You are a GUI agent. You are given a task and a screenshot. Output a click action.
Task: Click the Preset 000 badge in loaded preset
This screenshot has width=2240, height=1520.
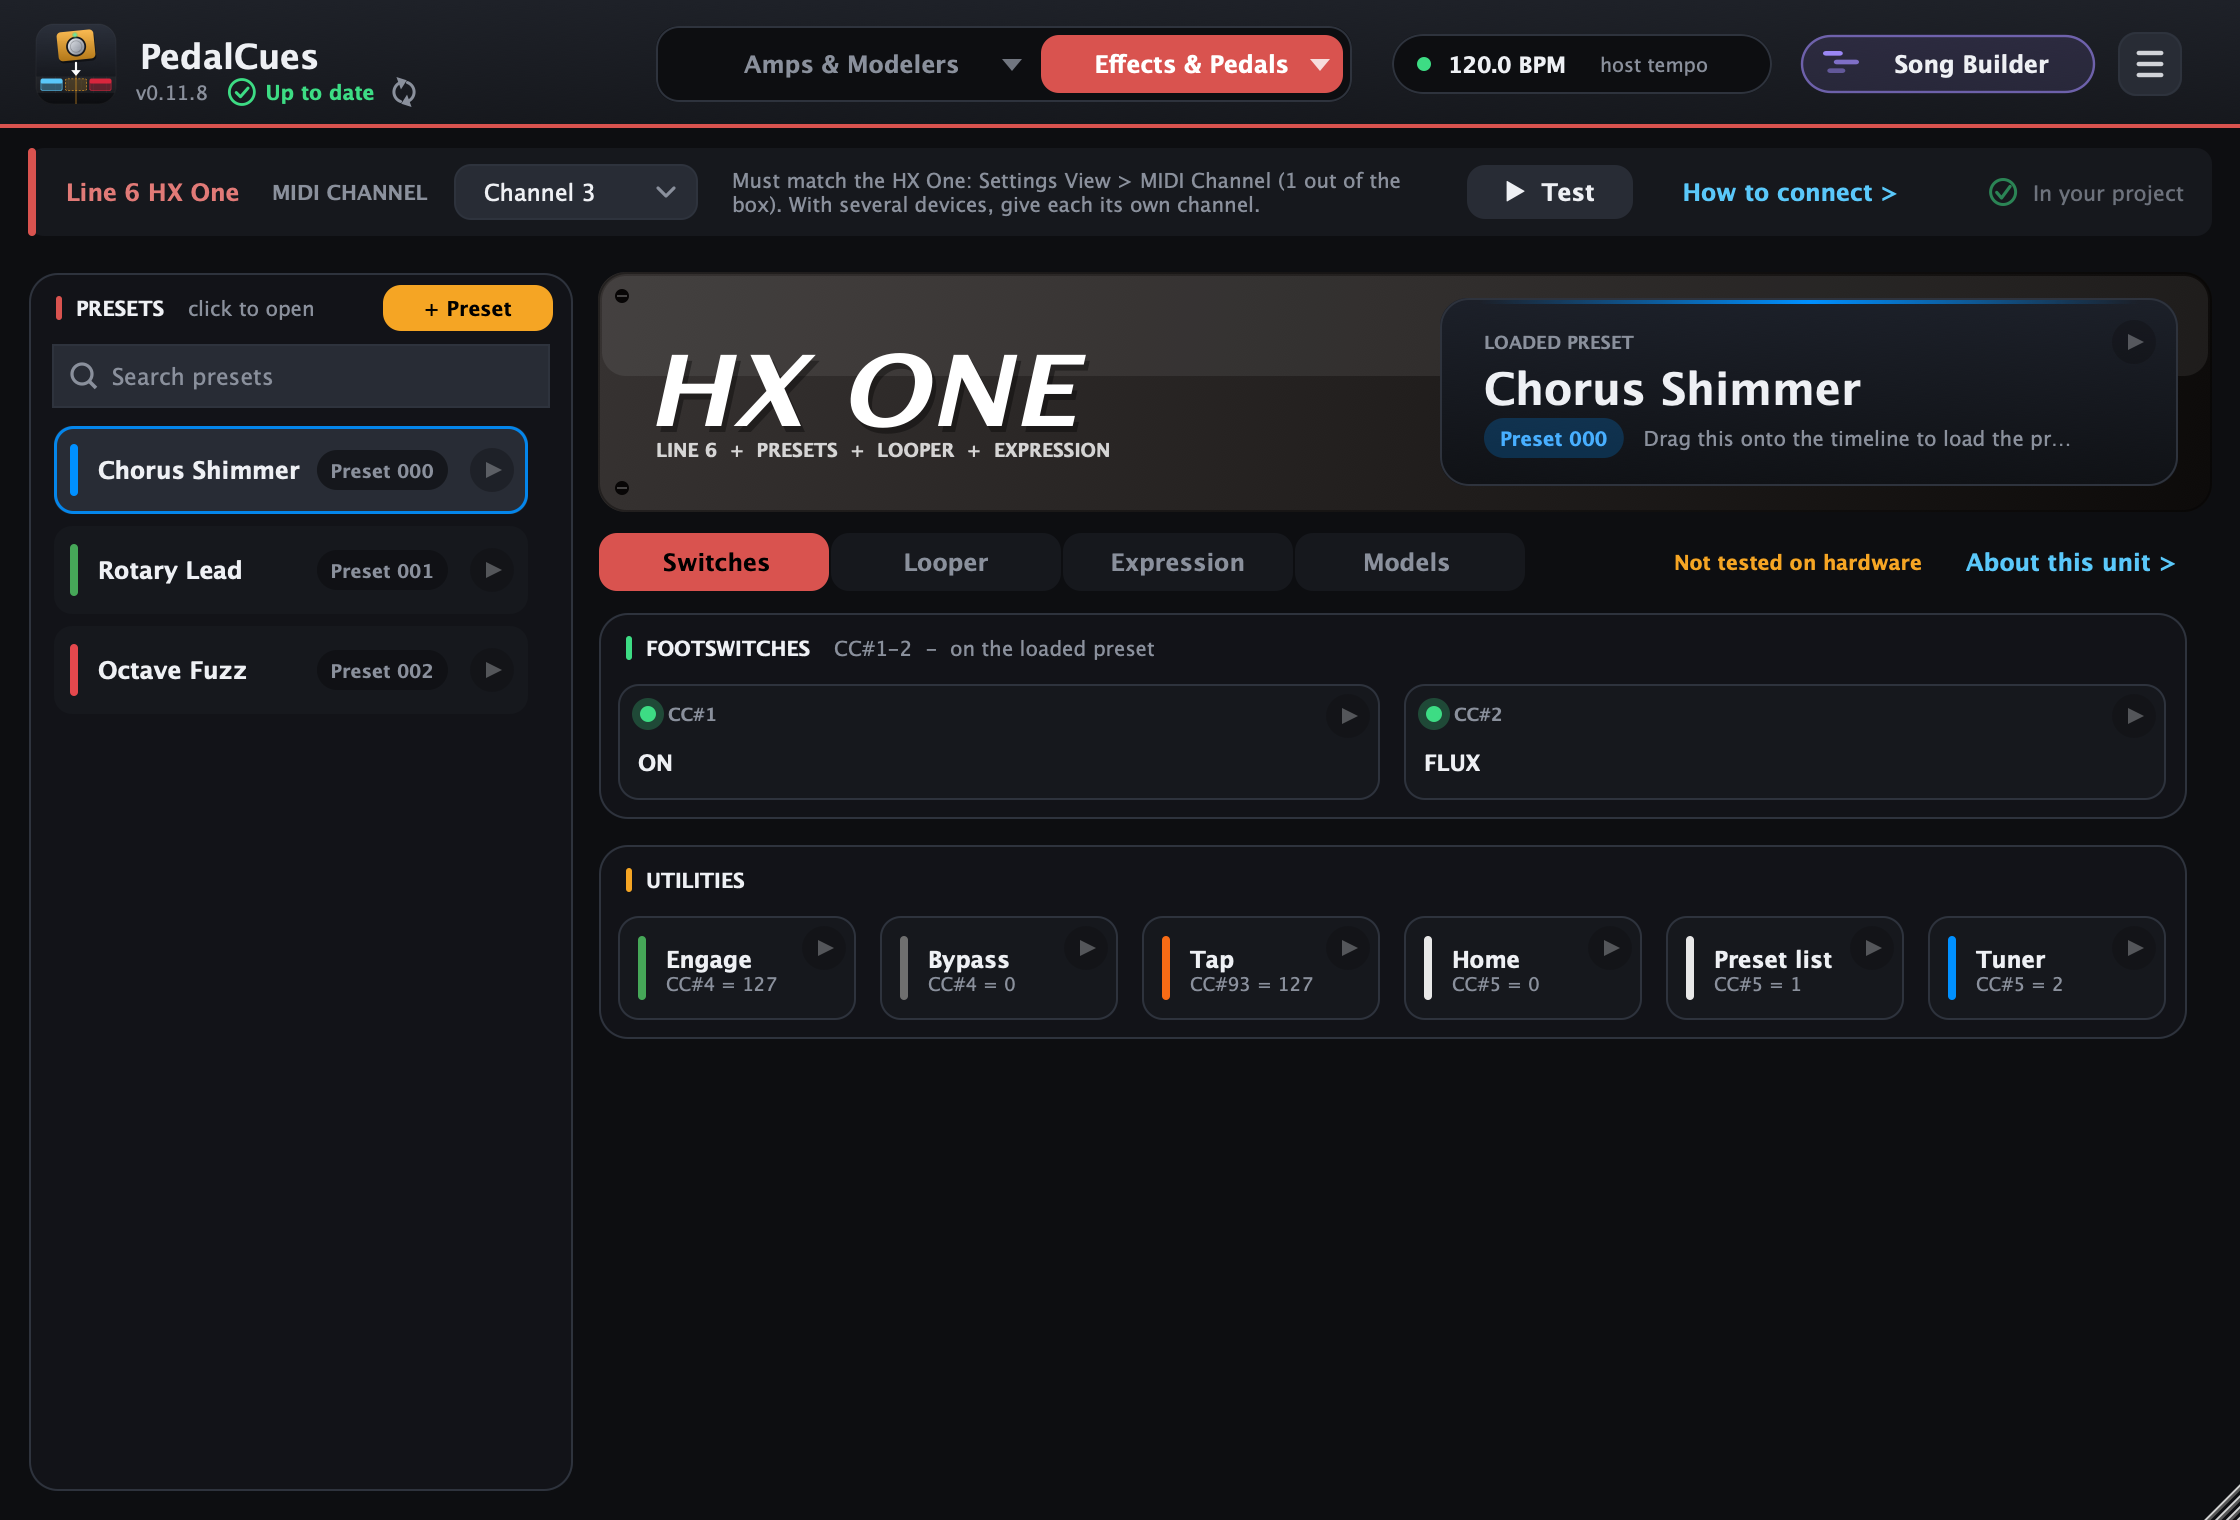[1553, 438]
